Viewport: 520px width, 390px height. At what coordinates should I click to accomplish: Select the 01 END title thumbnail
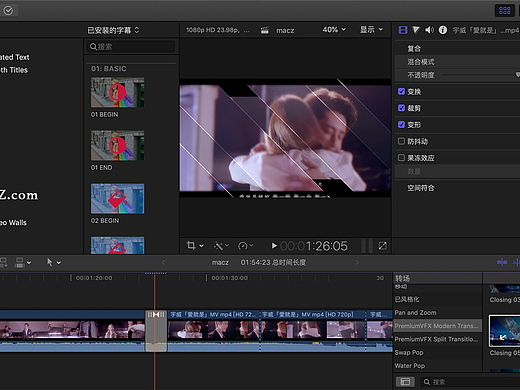(x=118, y=145)
